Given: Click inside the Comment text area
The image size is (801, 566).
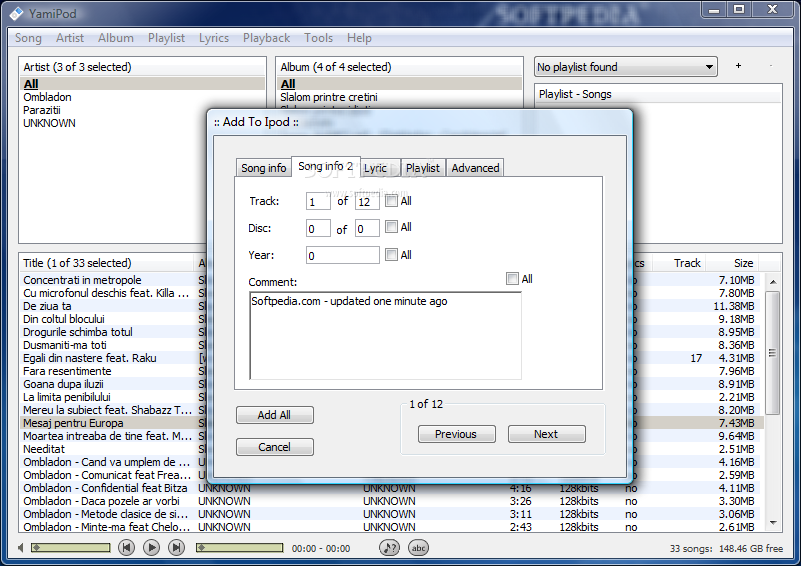Looking at the screenshot, I should [x=385, y=336].
